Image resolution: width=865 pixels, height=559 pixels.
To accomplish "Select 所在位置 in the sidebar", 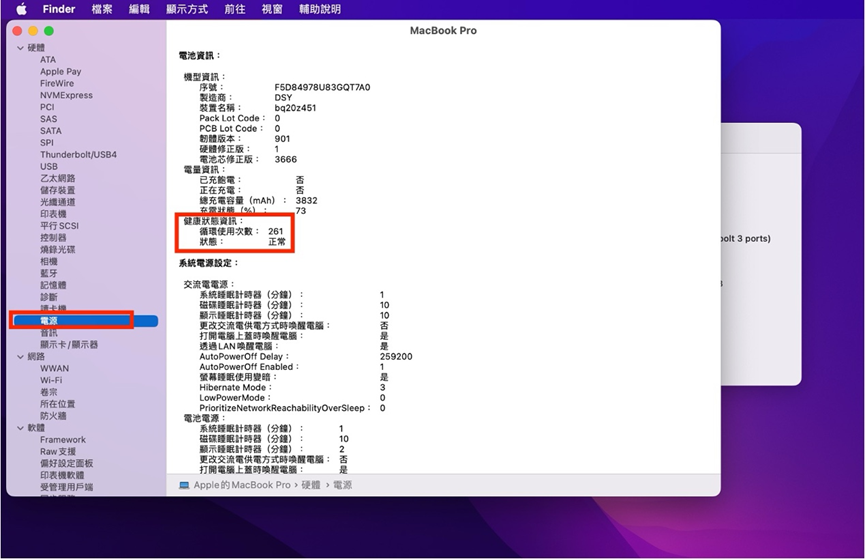I will pos(58,404).
